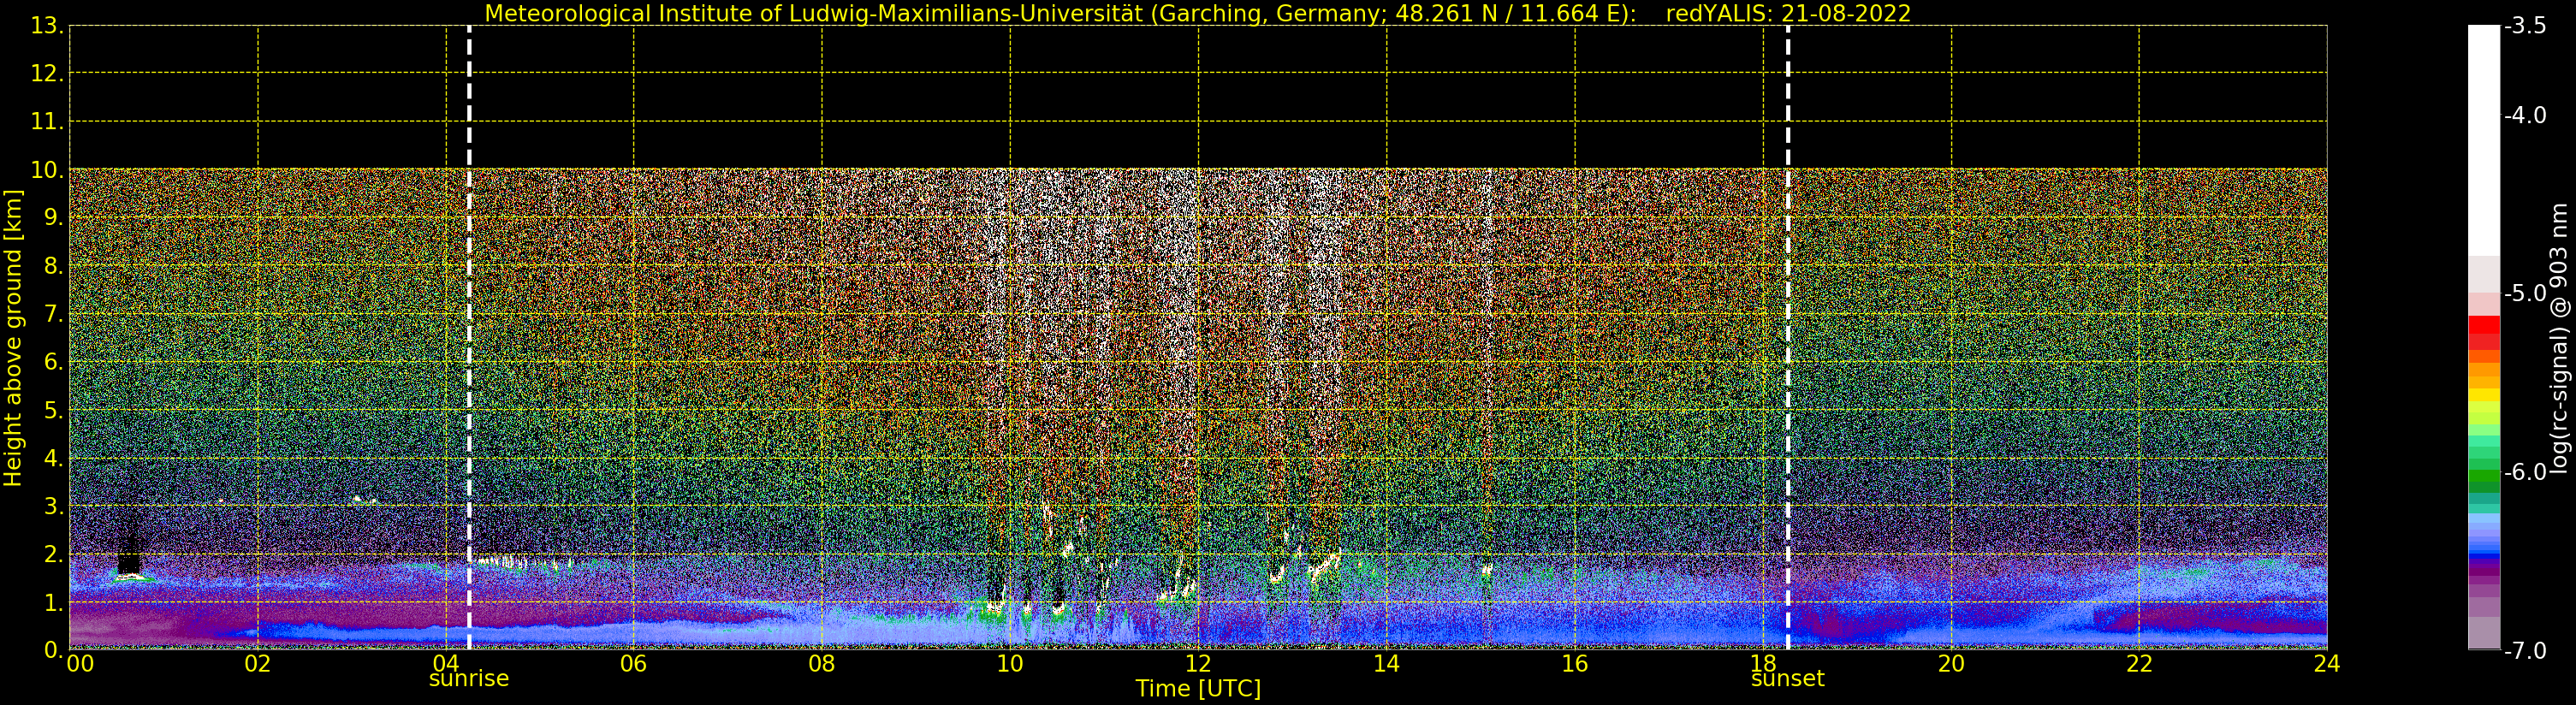Click the time axis tick label '12'

click(x=1198, y=664)
